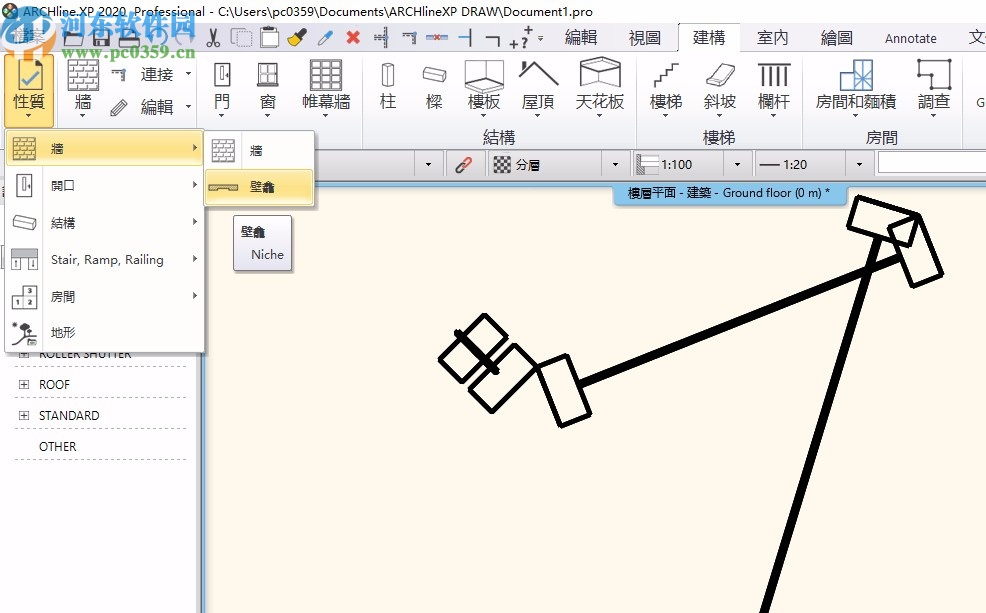
Task: Open the dropdown arrow left of chain icon
Action: point(428,165)
